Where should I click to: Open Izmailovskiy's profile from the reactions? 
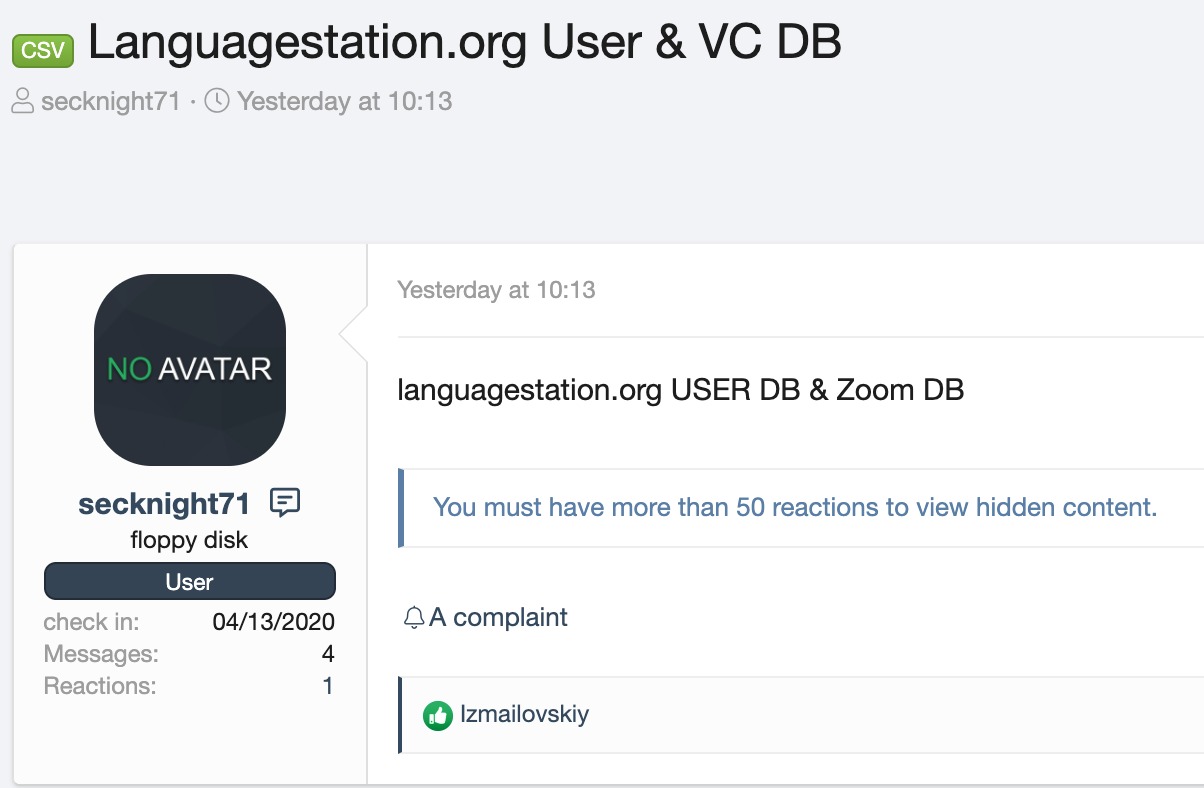pos(524,715)
